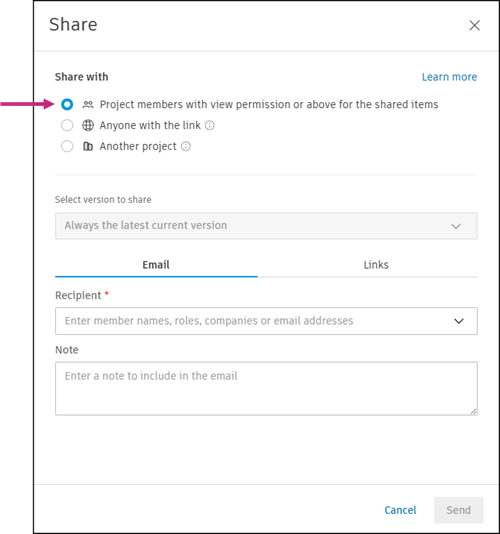Viewport: 500px width, 534px height.
Task: Cancel the share dialog
Action: tap(400, 510)
